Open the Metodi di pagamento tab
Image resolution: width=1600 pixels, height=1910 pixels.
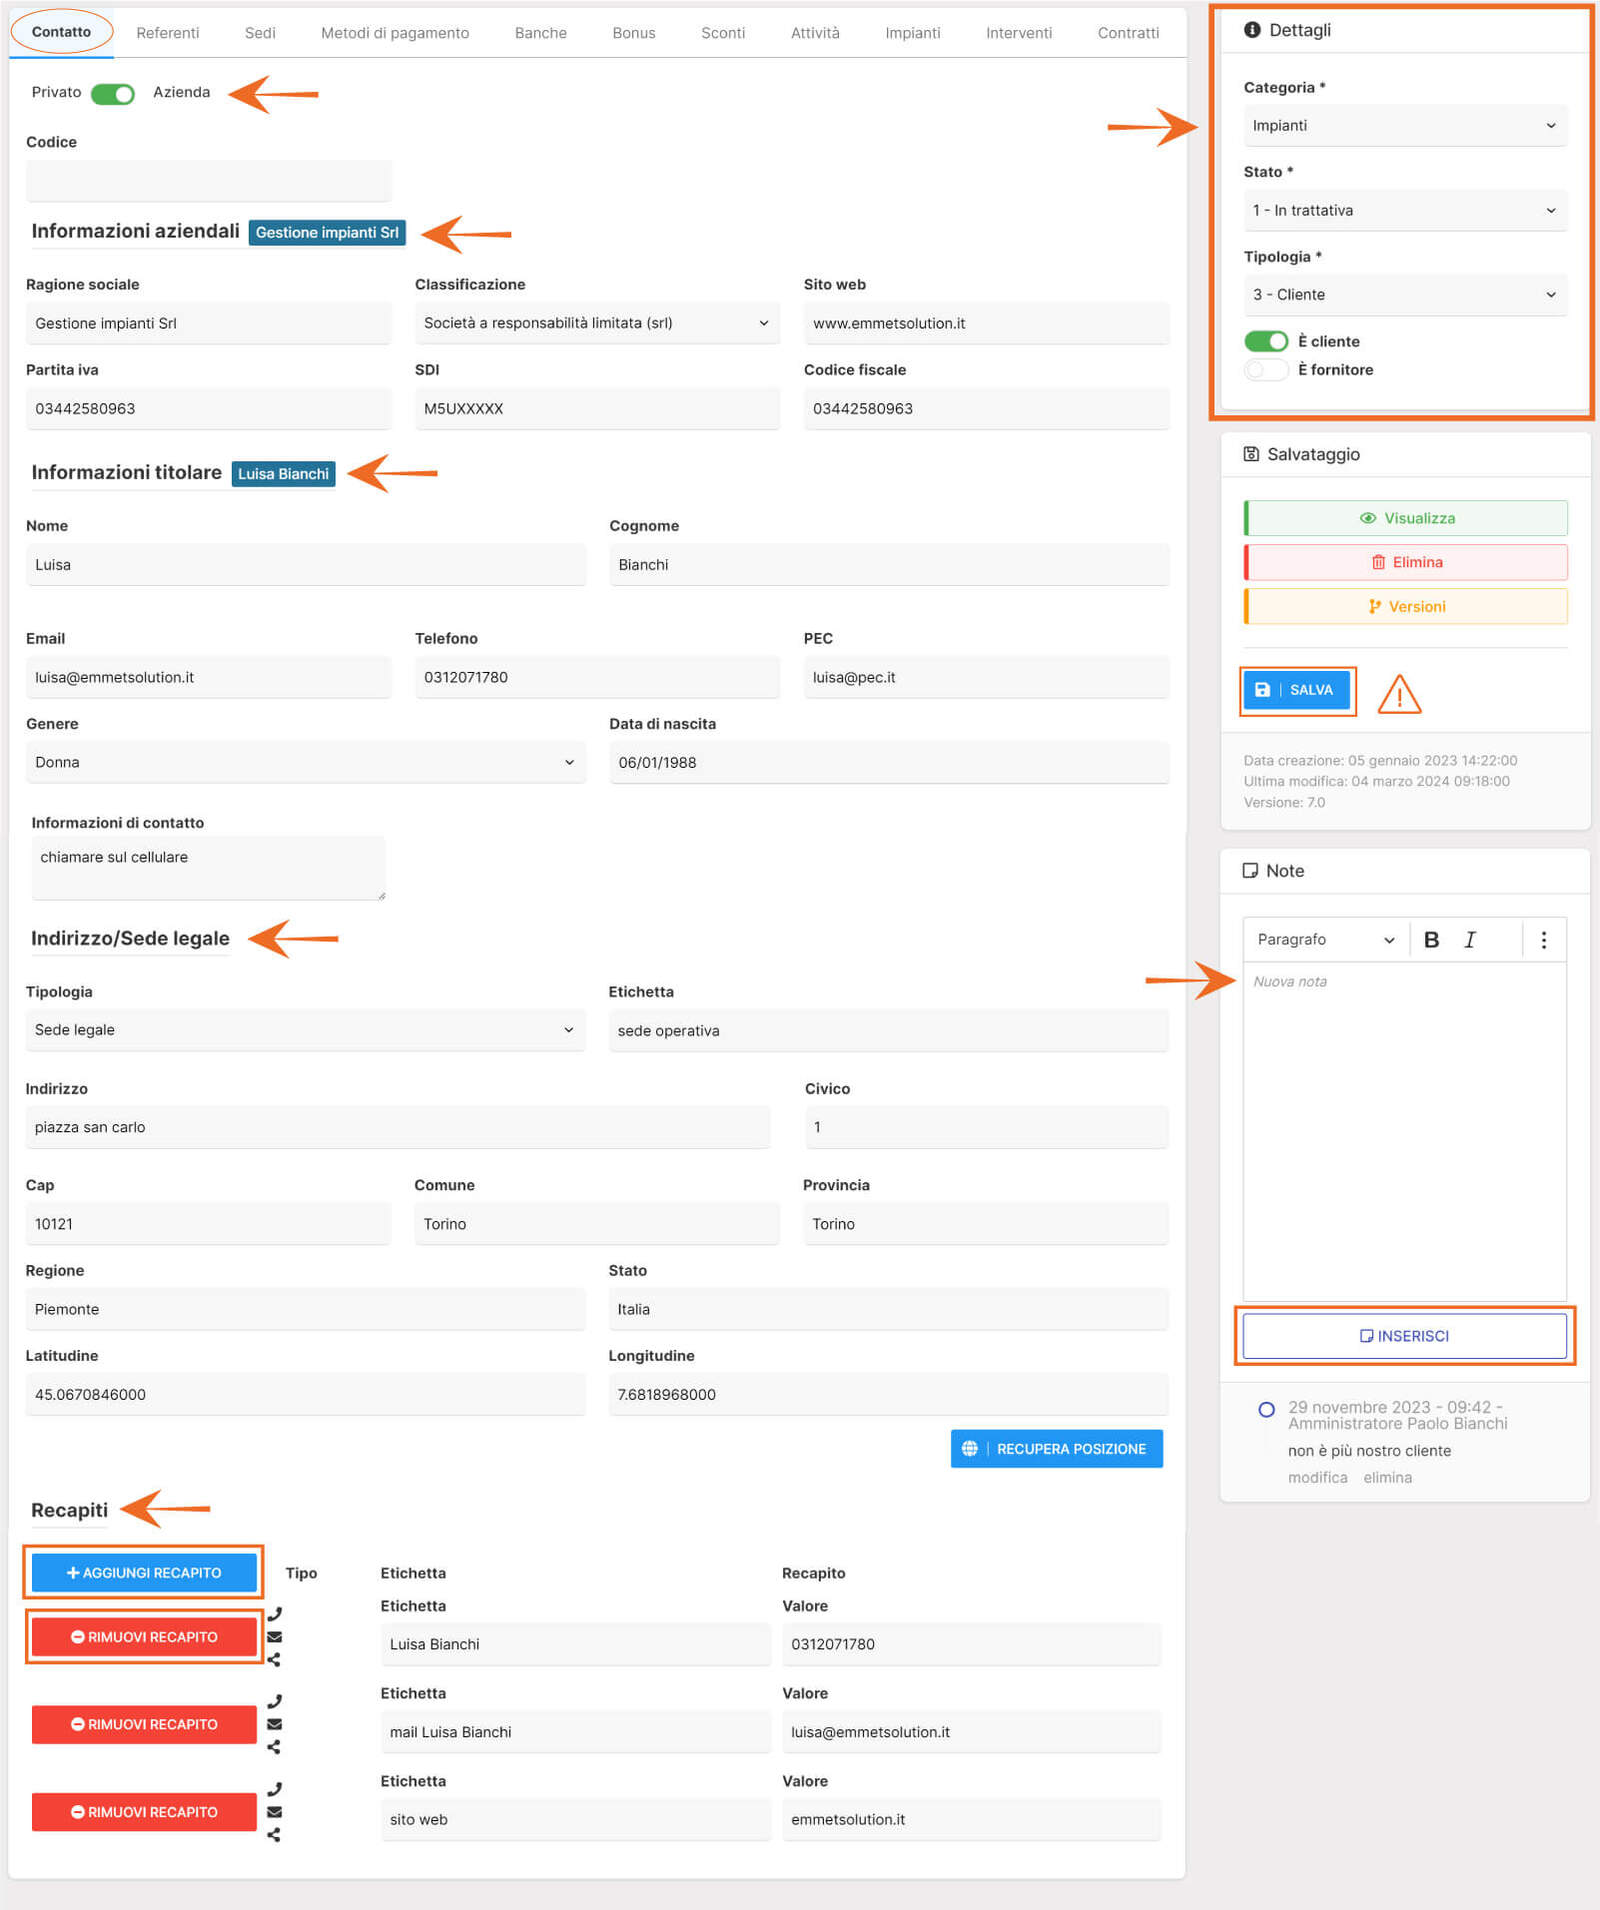pos(395,33)
